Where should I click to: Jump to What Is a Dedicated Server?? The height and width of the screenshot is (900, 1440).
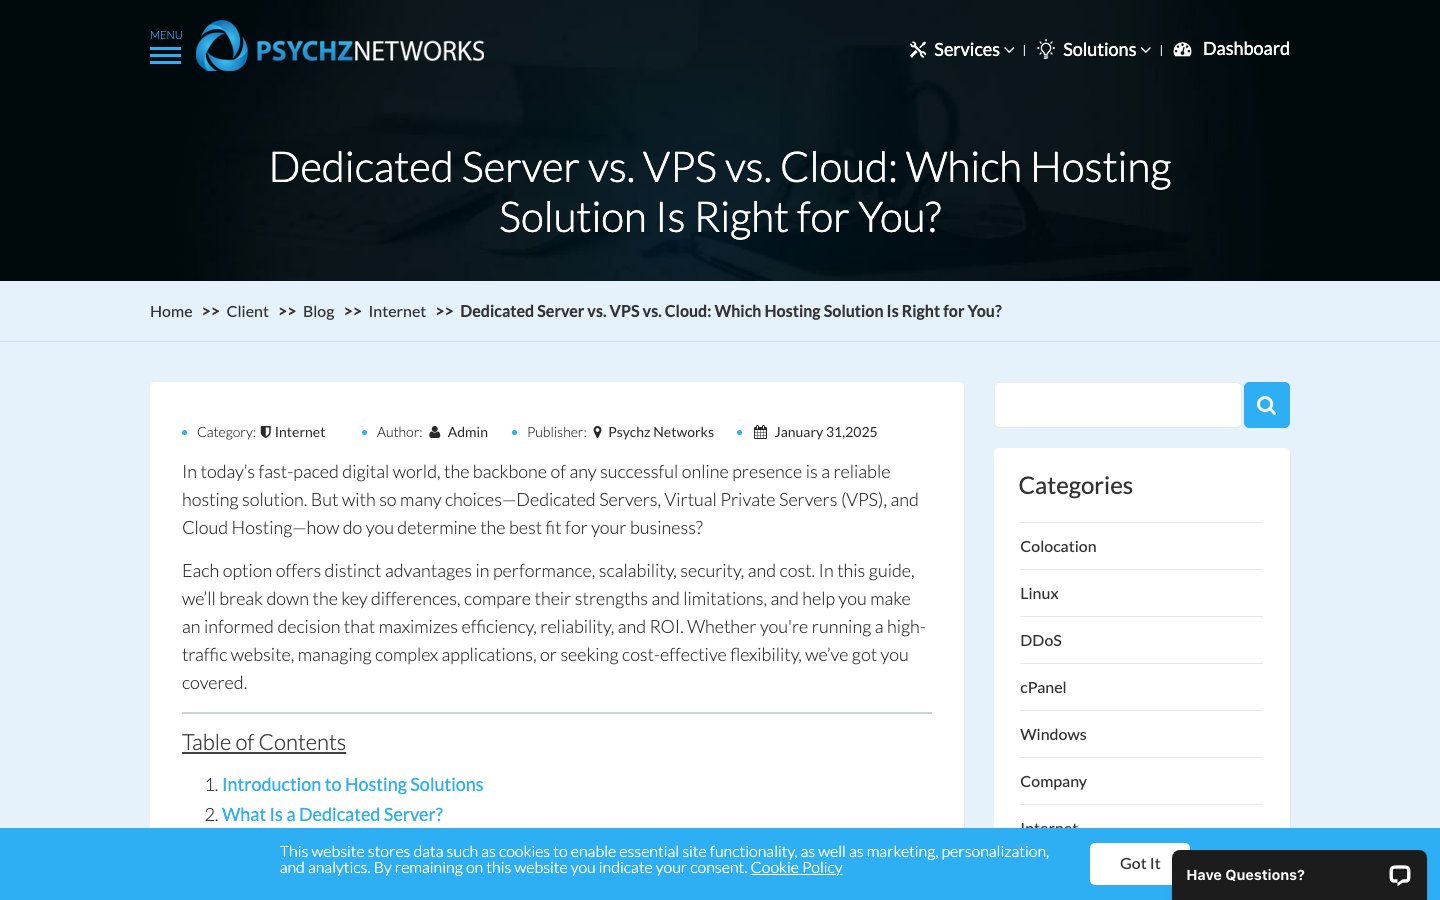(332, 815)
